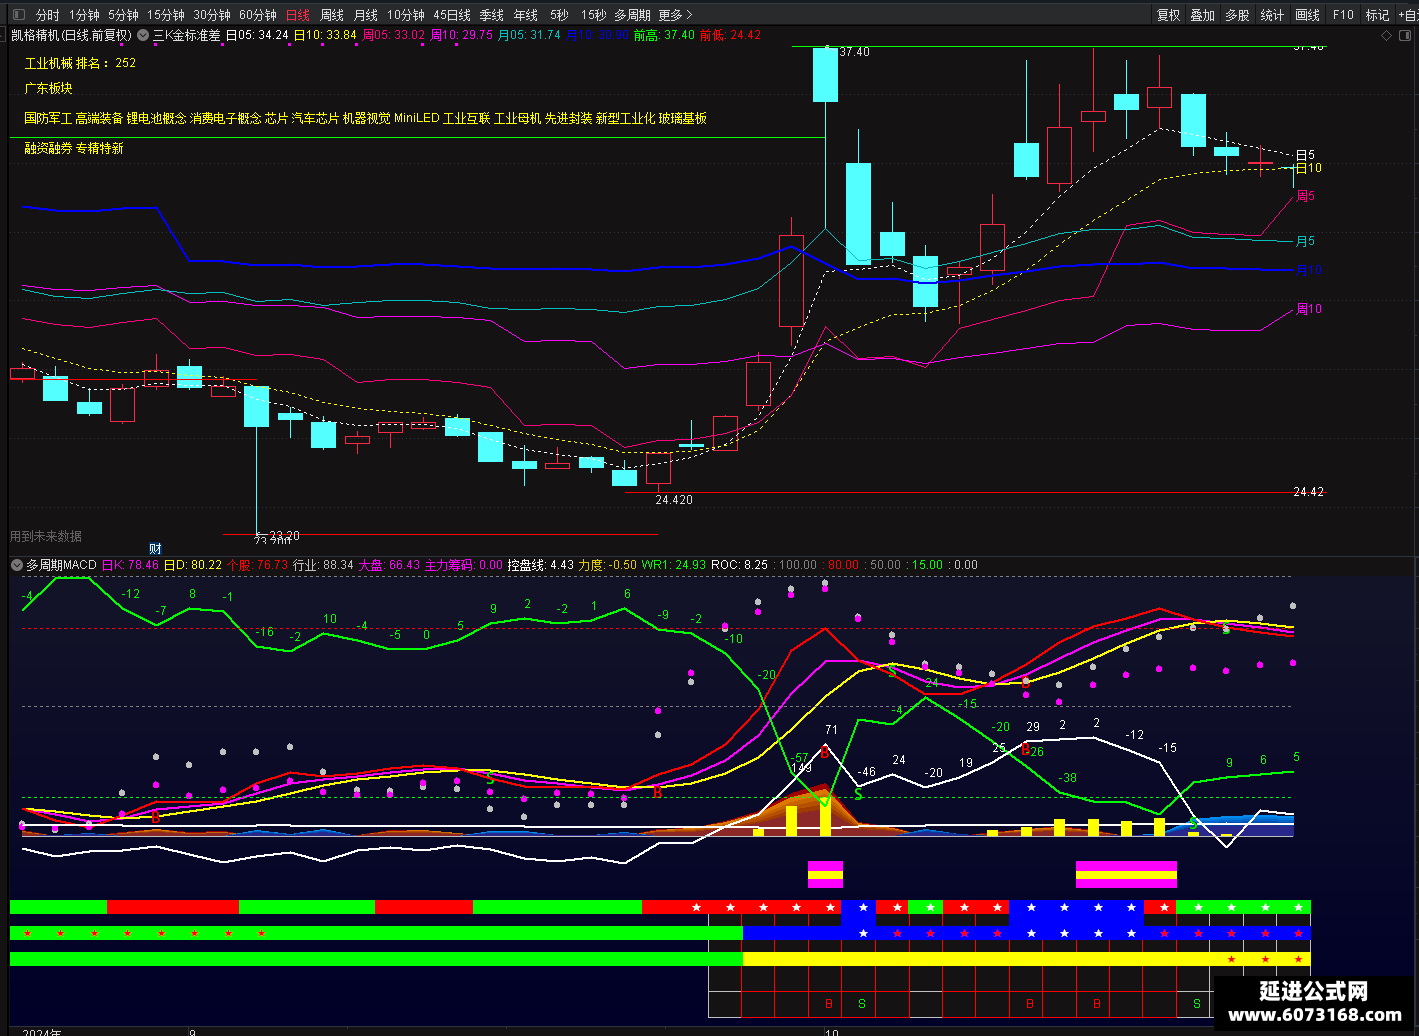Toggle 多股 multi-stock view
1419x1036 pixels.
1237,15
